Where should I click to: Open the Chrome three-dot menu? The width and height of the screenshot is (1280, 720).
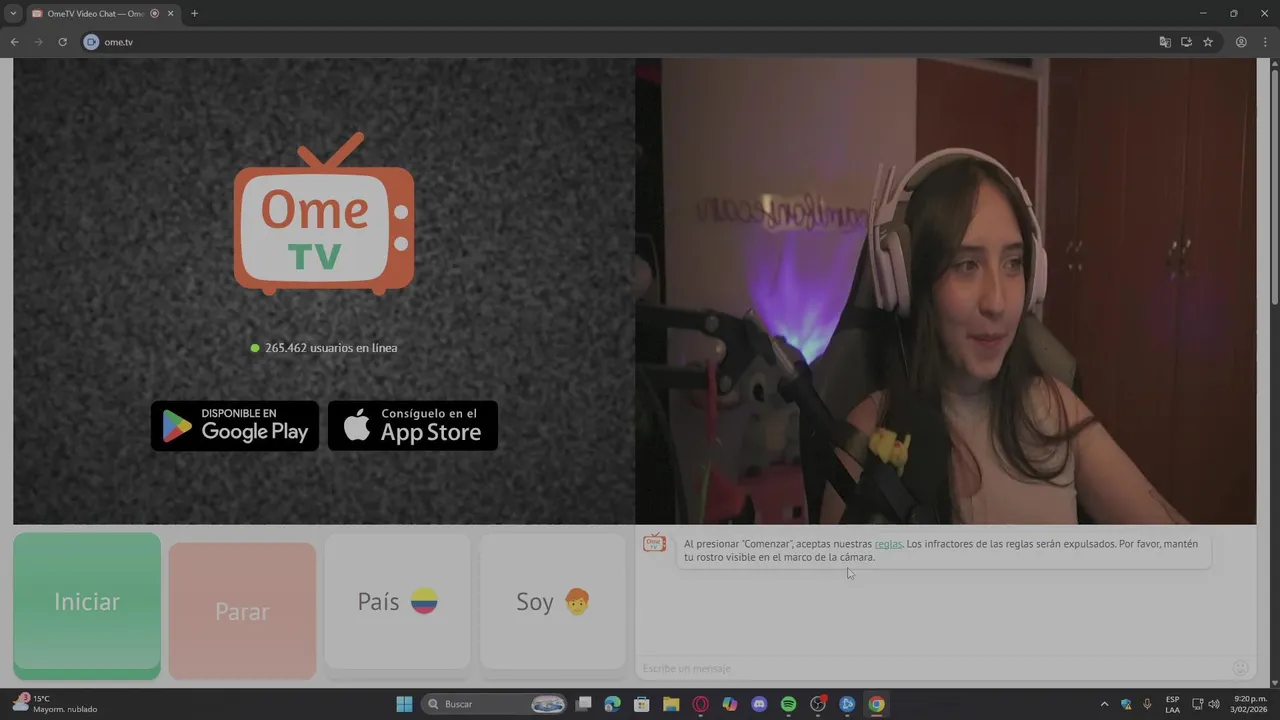(1265, 42)
